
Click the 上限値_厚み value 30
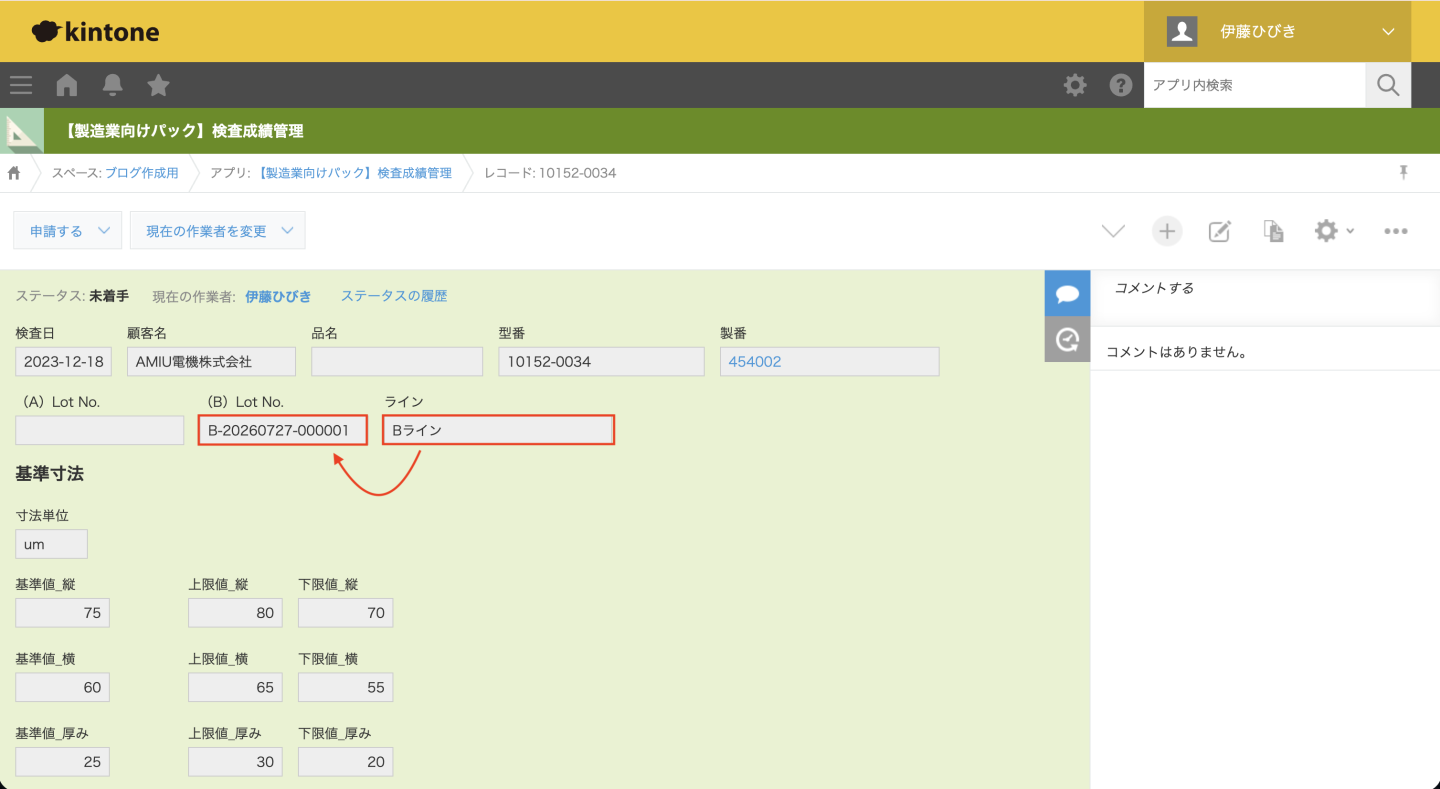[236, 762]
